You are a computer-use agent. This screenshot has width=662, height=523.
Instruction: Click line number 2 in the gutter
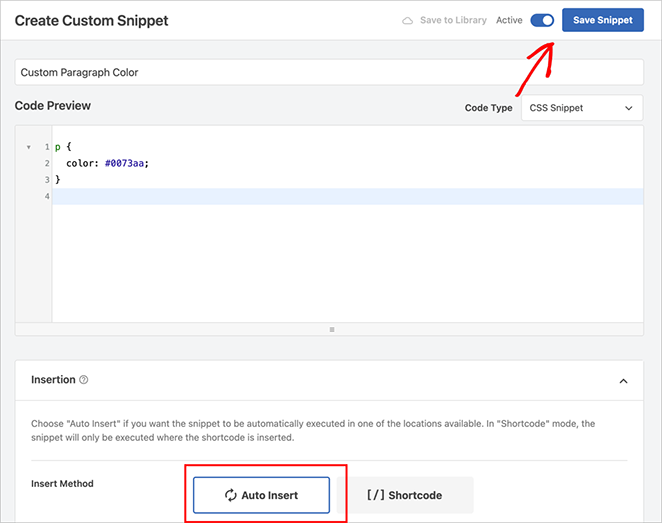click(x=46, y=163)
